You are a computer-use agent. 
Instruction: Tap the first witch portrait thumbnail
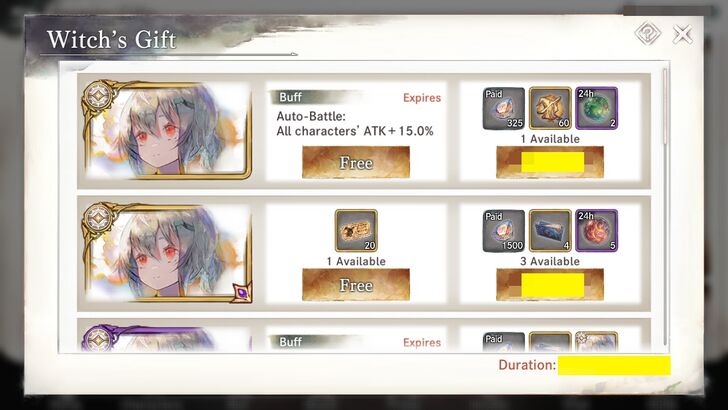click(168, 130)
